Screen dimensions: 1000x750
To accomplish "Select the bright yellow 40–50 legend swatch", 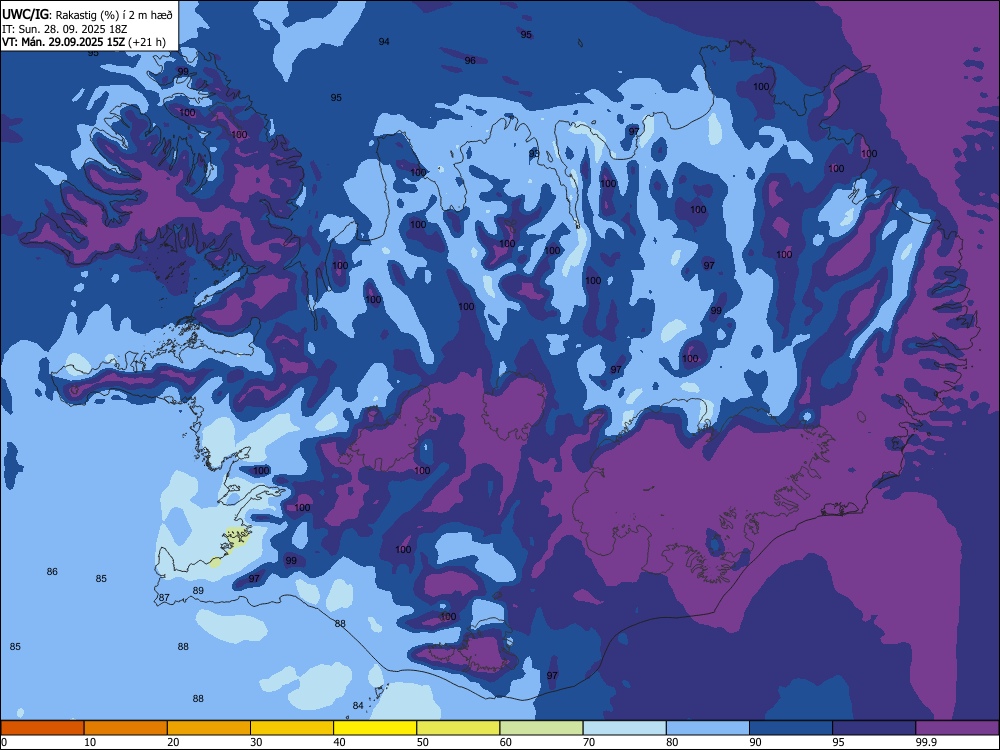I will click(375, 728).
